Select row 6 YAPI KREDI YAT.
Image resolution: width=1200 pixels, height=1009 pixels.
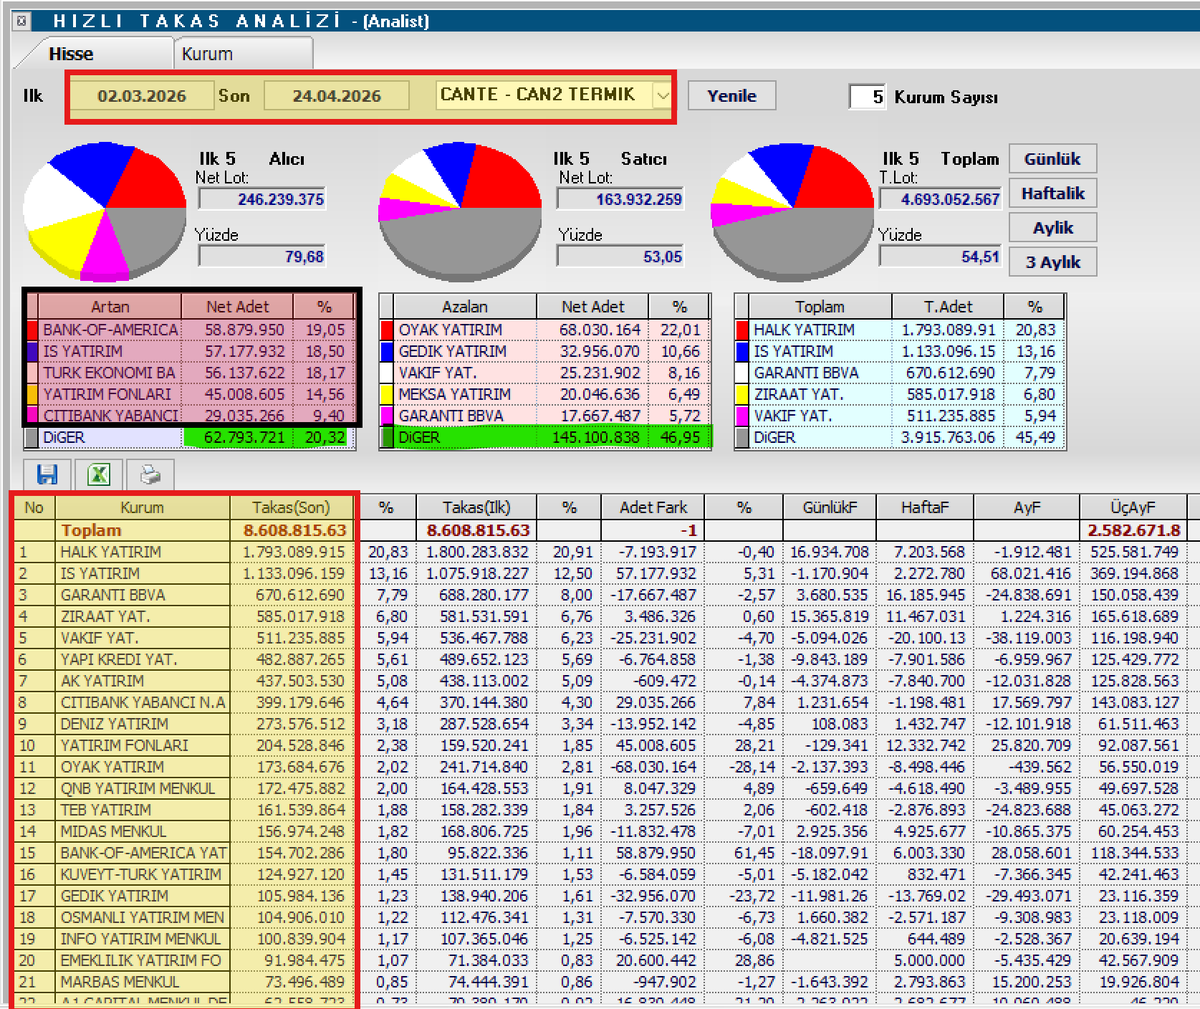598,659
